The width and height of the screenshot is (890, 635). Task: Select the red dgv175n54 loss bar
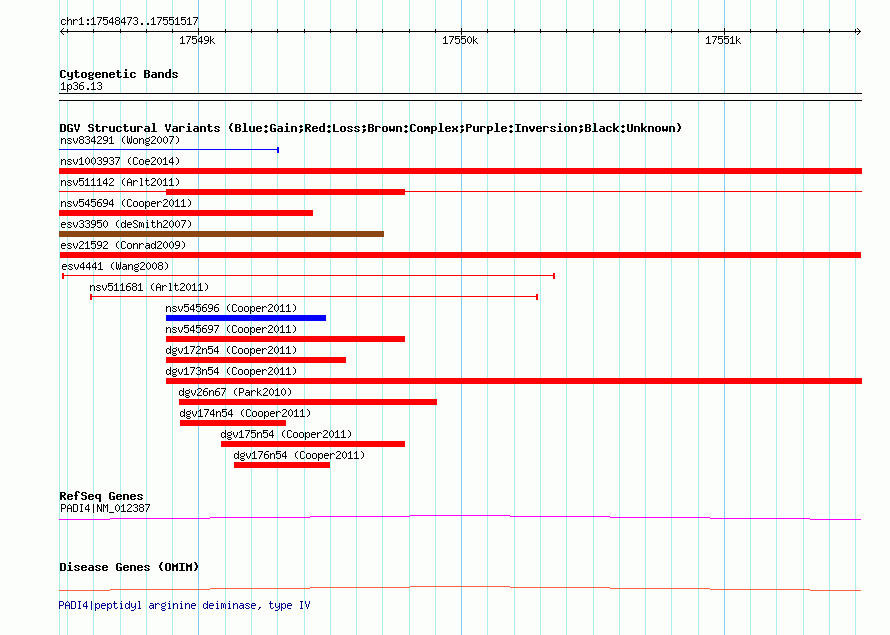point(313,444)
